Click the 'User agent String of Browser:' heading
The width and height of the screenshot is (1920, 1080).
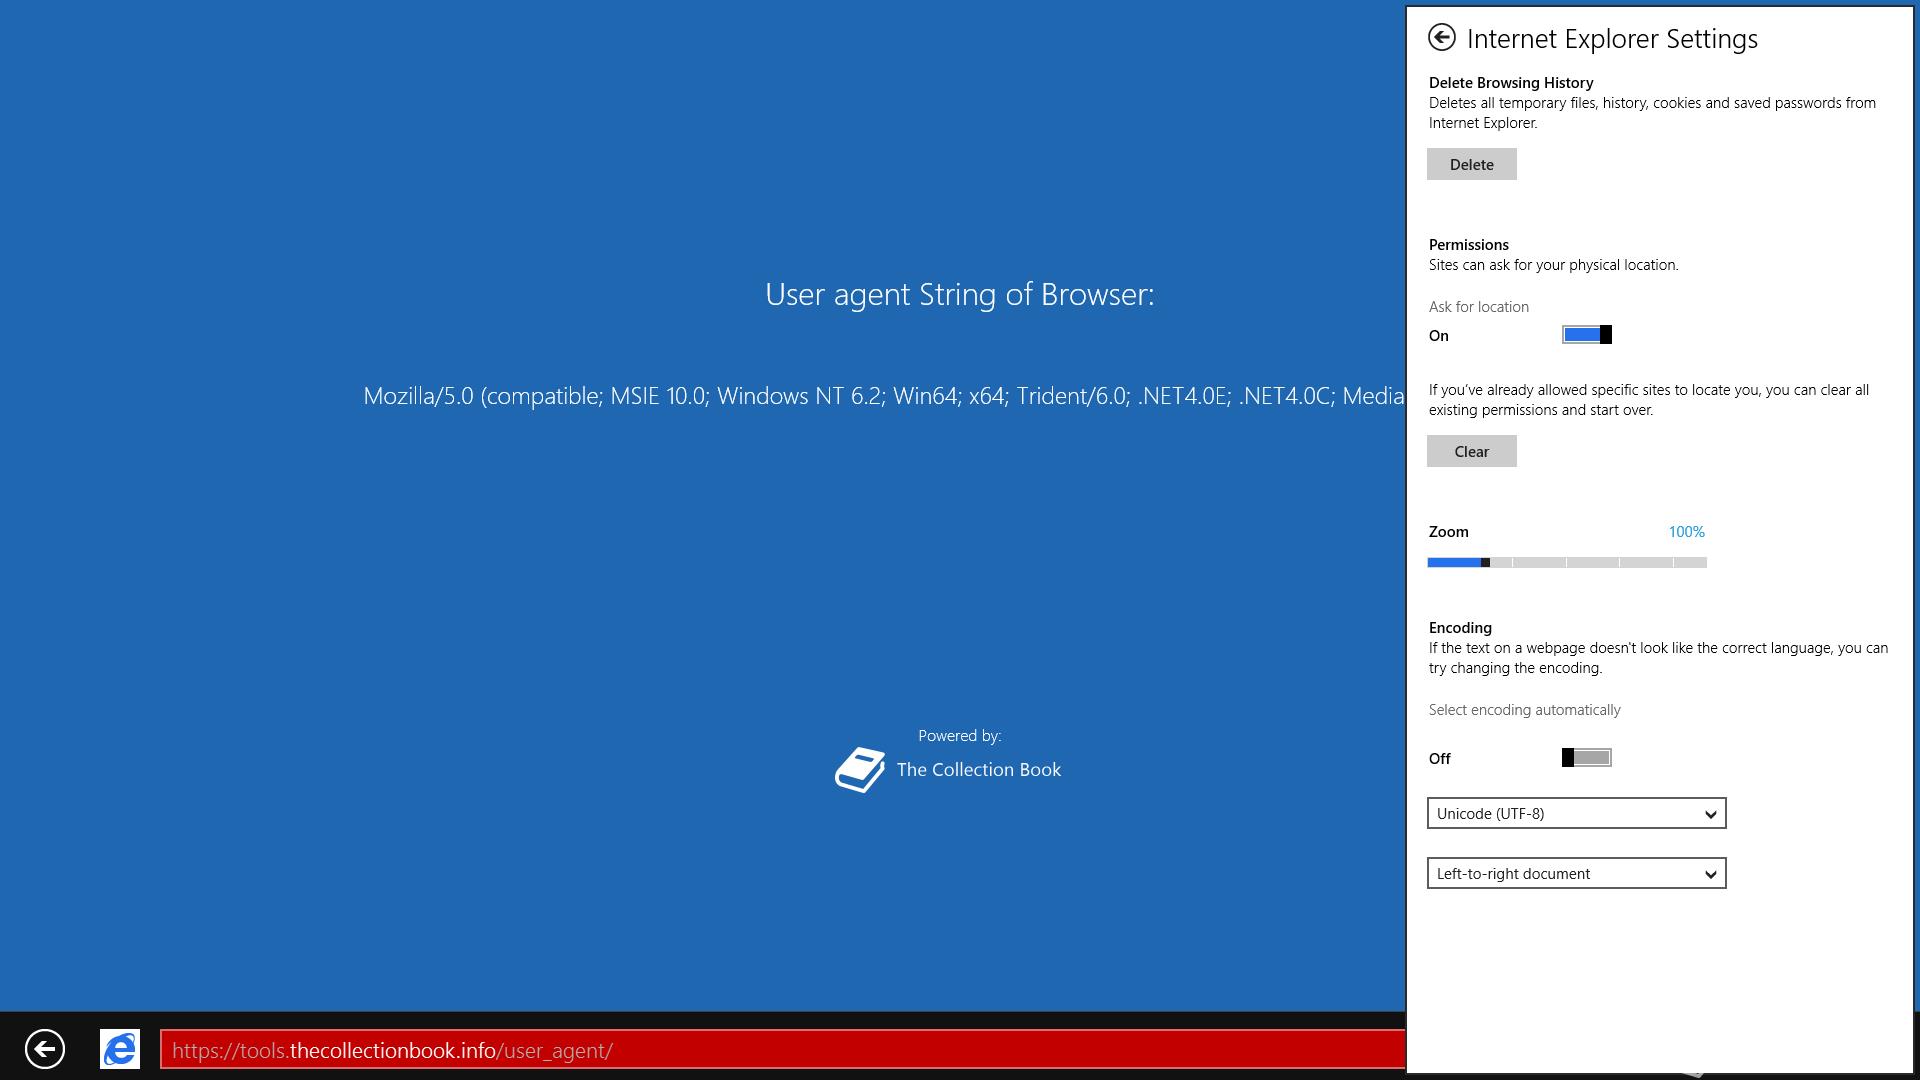(959, 294)
